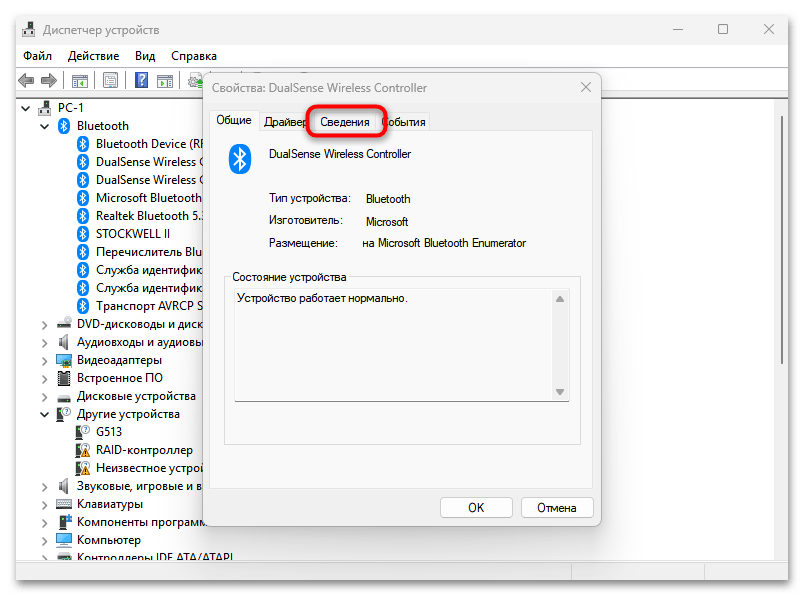Expand the Видеоадаптеры category
This screenshot has height=596, width=804.
pos(45,361)
